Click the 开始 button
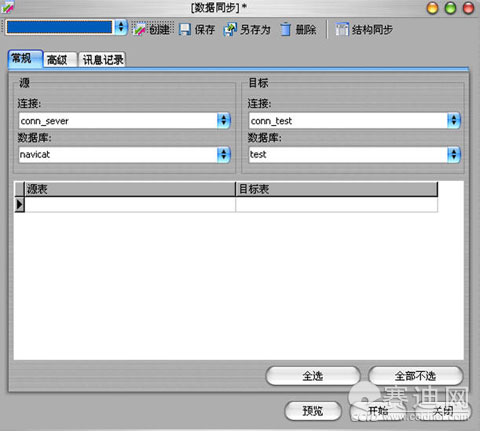 click(x=378, y=411)
